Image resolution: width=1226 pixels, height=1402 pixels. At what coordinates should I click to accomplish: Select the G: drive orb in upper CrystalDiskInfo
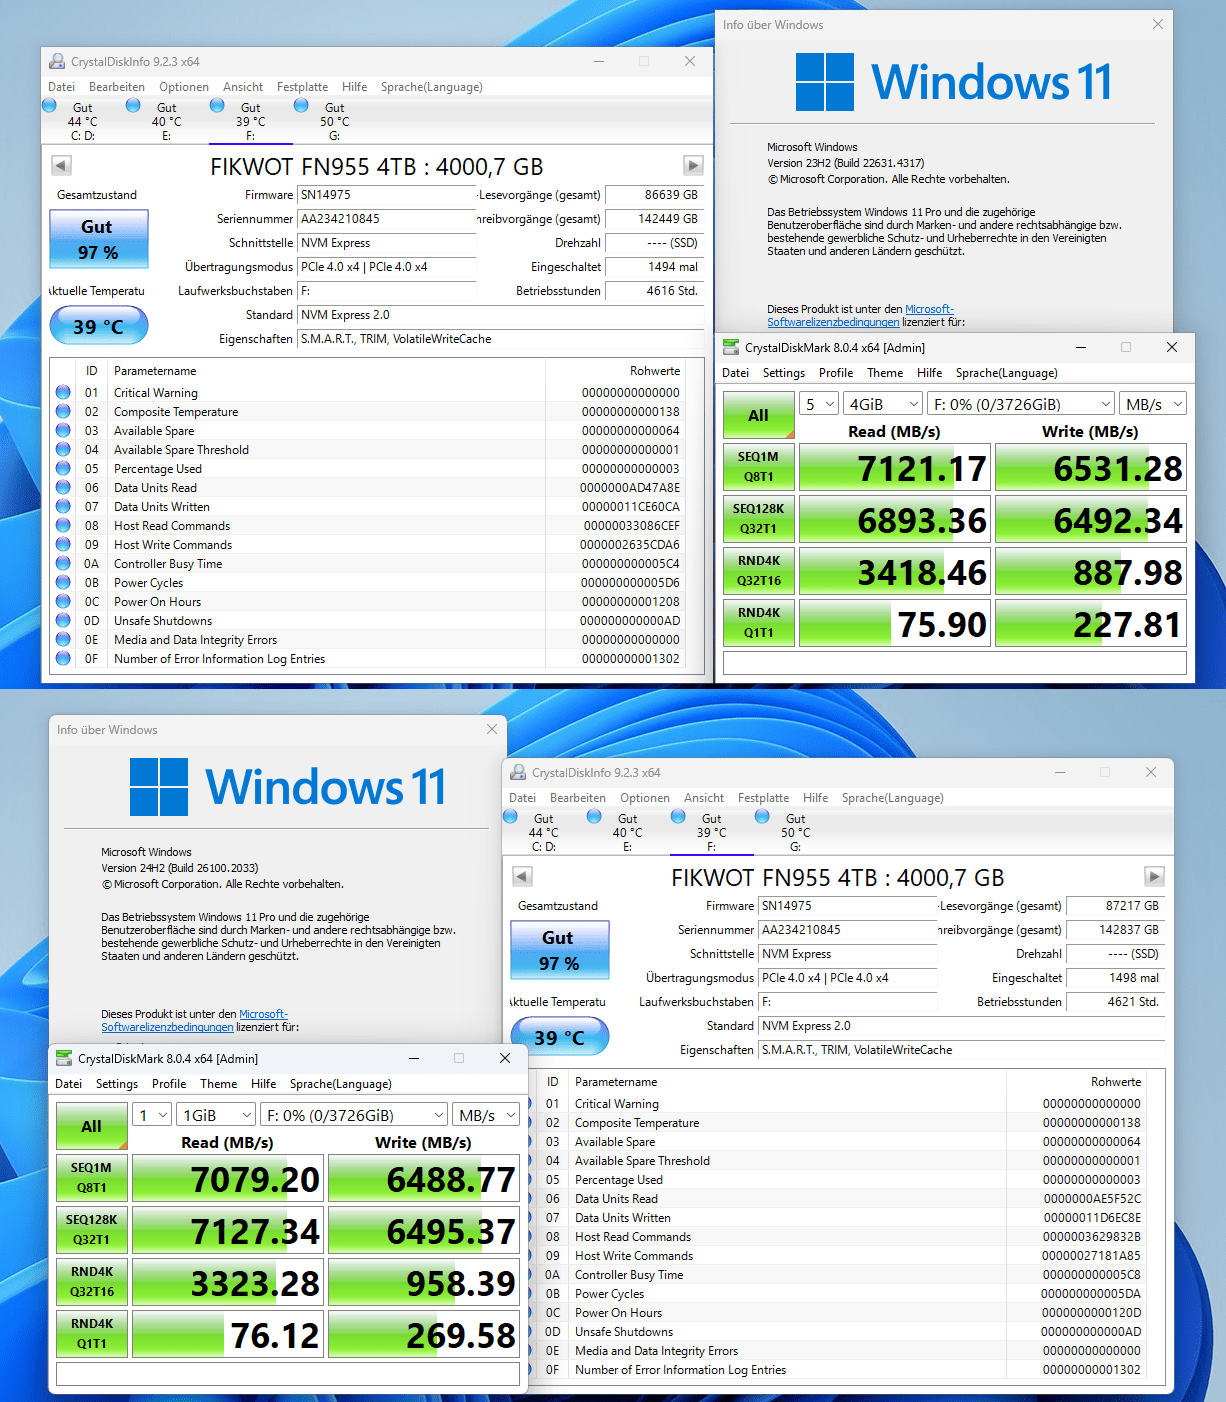click(301, 105)
